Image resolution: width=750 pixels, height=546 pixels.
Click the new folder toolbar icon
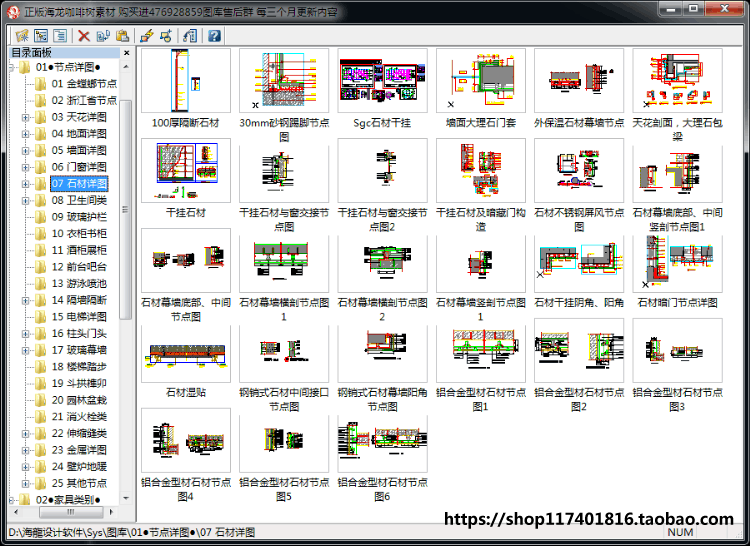22,35
